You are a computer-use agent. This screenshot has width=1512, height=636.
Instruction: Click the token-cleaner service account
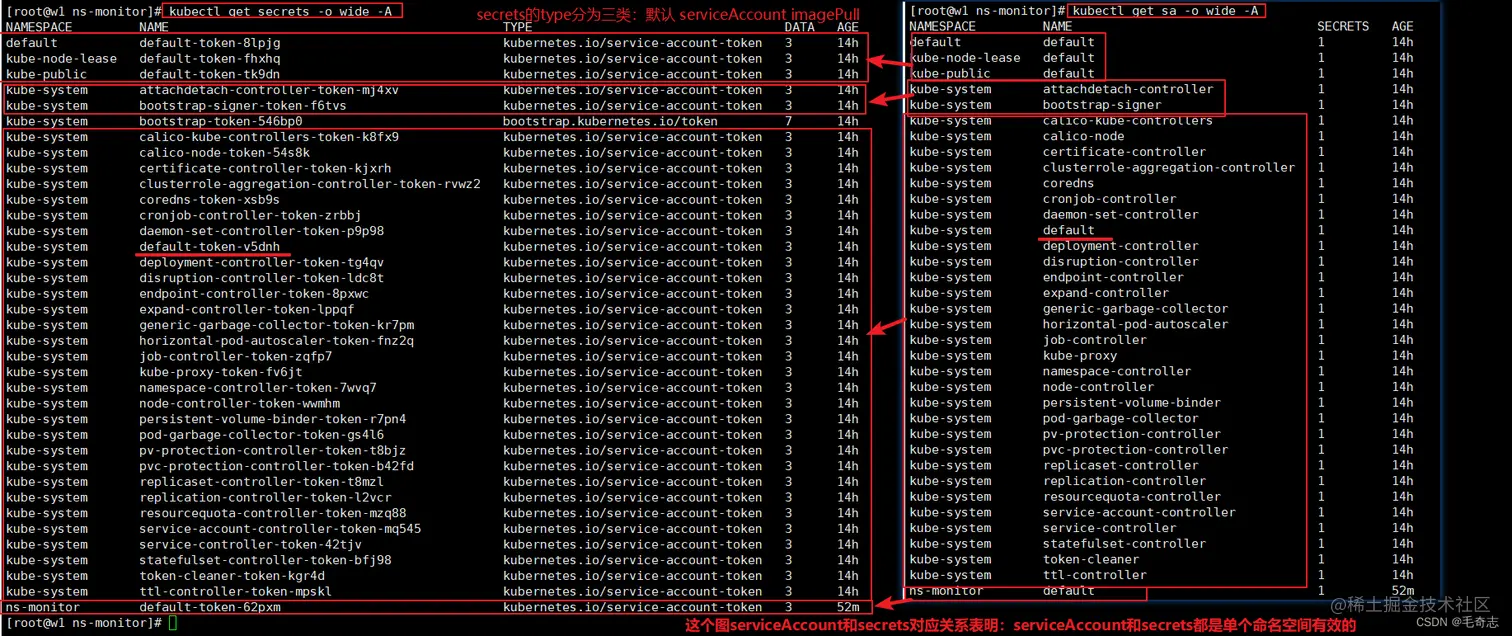pos(1091,560)
